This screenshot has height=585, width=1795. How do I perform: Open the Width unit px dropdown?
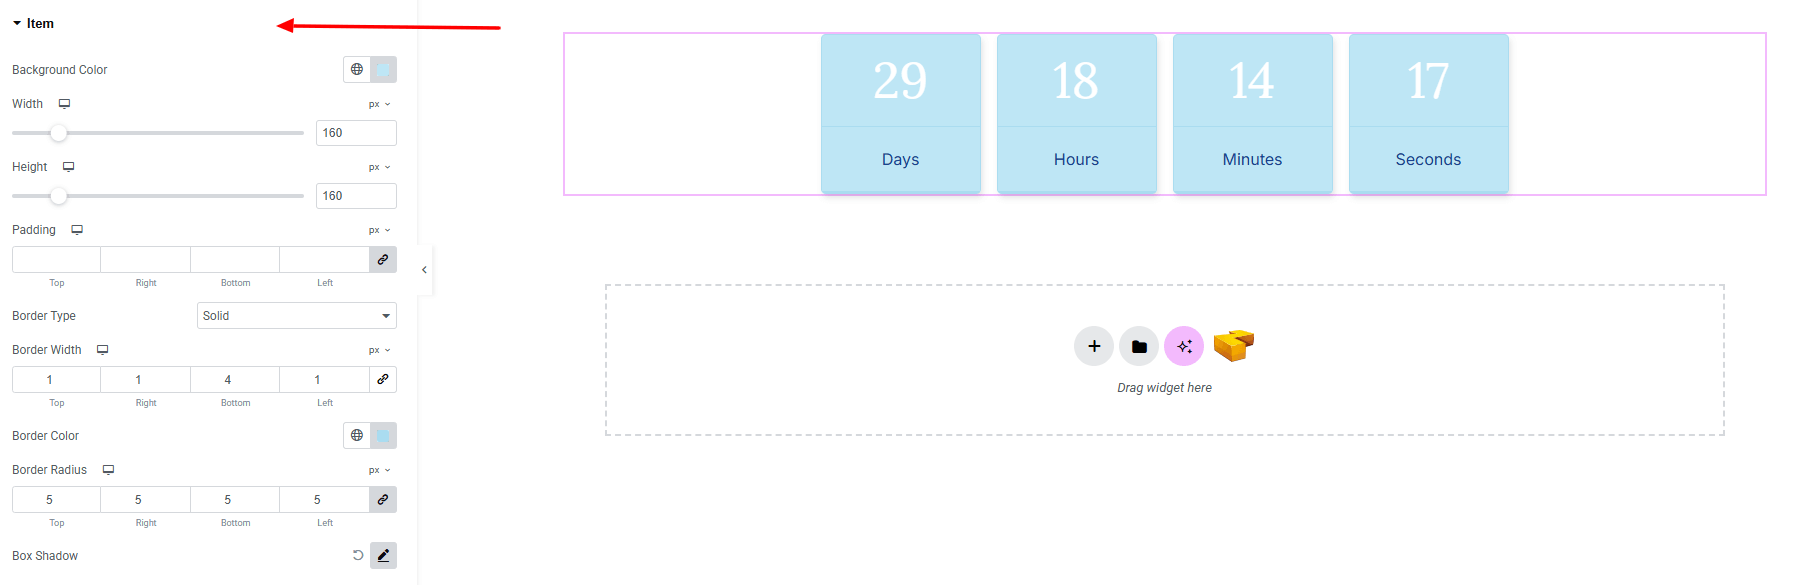tap(379, 104)
